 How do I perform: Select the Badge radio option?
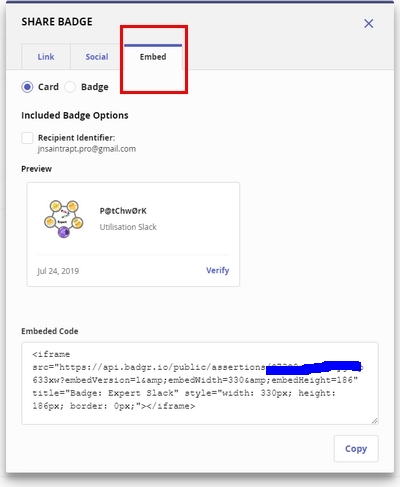click(70, 87)
